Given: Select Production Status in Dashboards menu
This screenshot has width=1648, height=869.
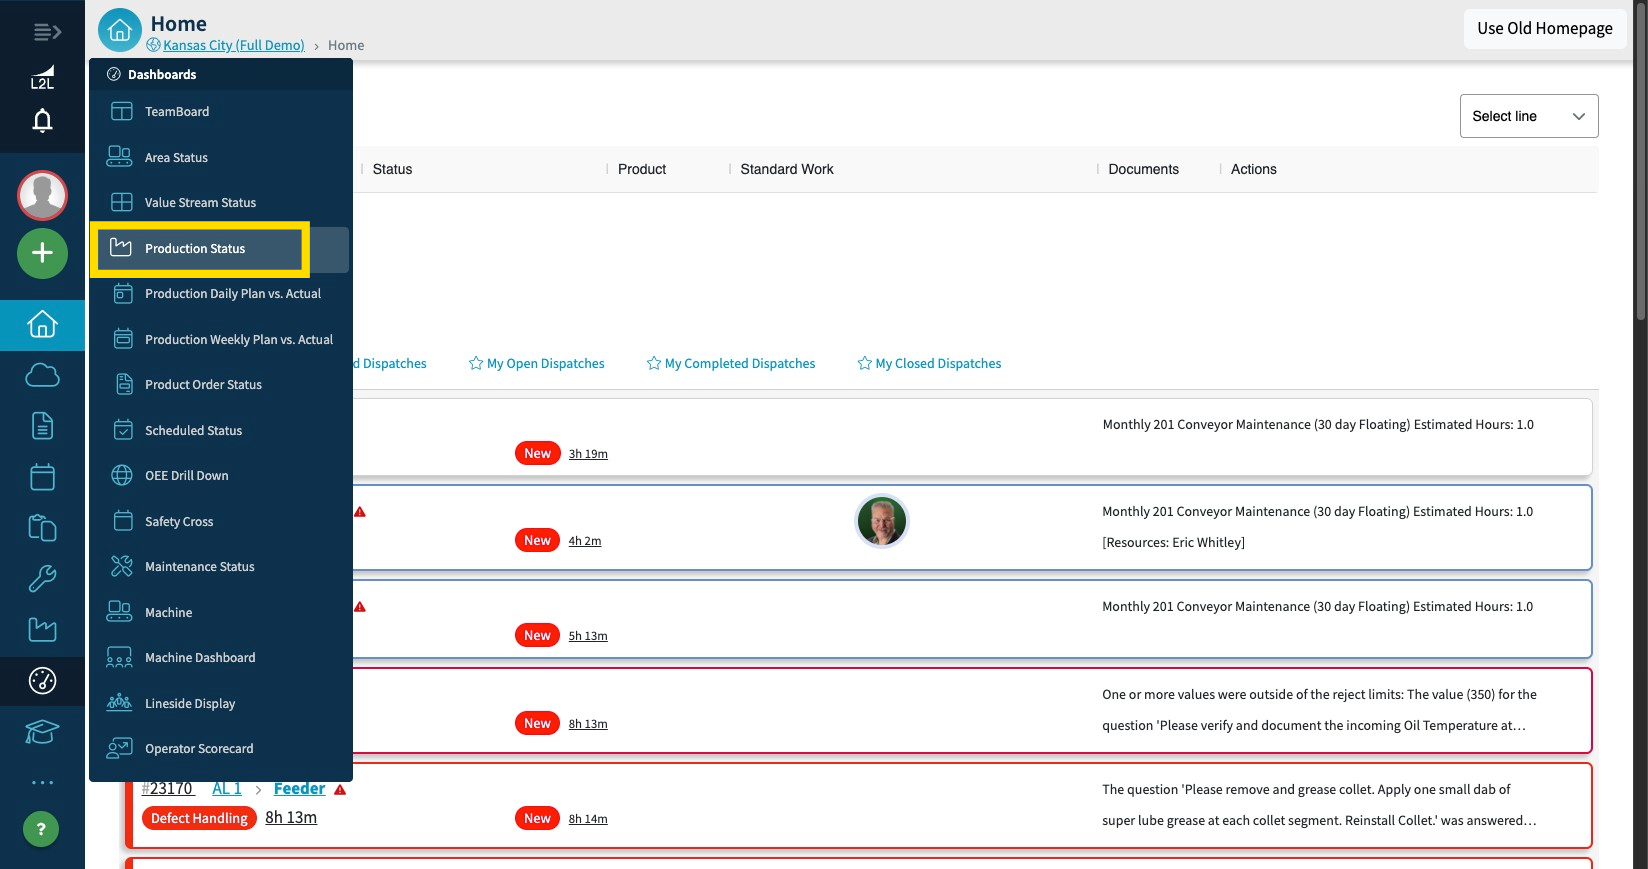Looking at the screenshot, I should (x=221, y=249).
